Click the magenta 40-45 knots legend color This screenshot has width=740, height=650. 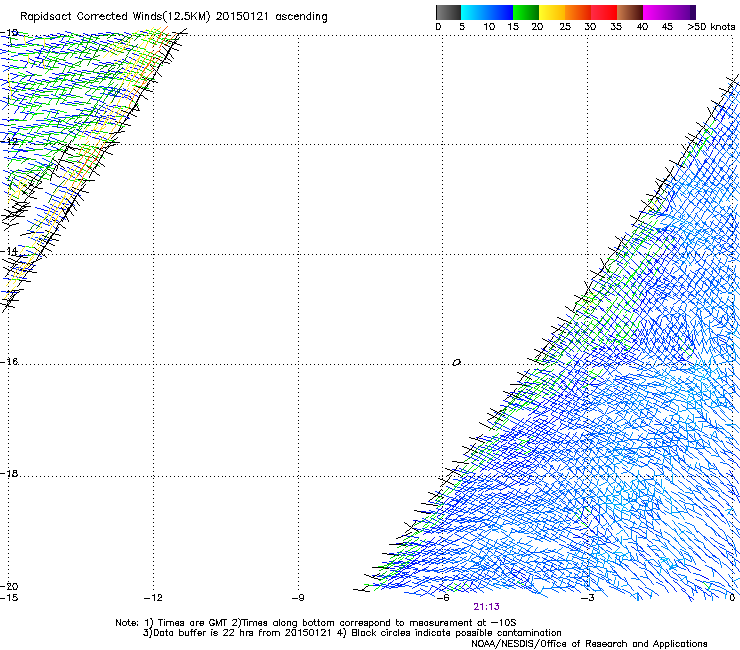pos(656,12)
